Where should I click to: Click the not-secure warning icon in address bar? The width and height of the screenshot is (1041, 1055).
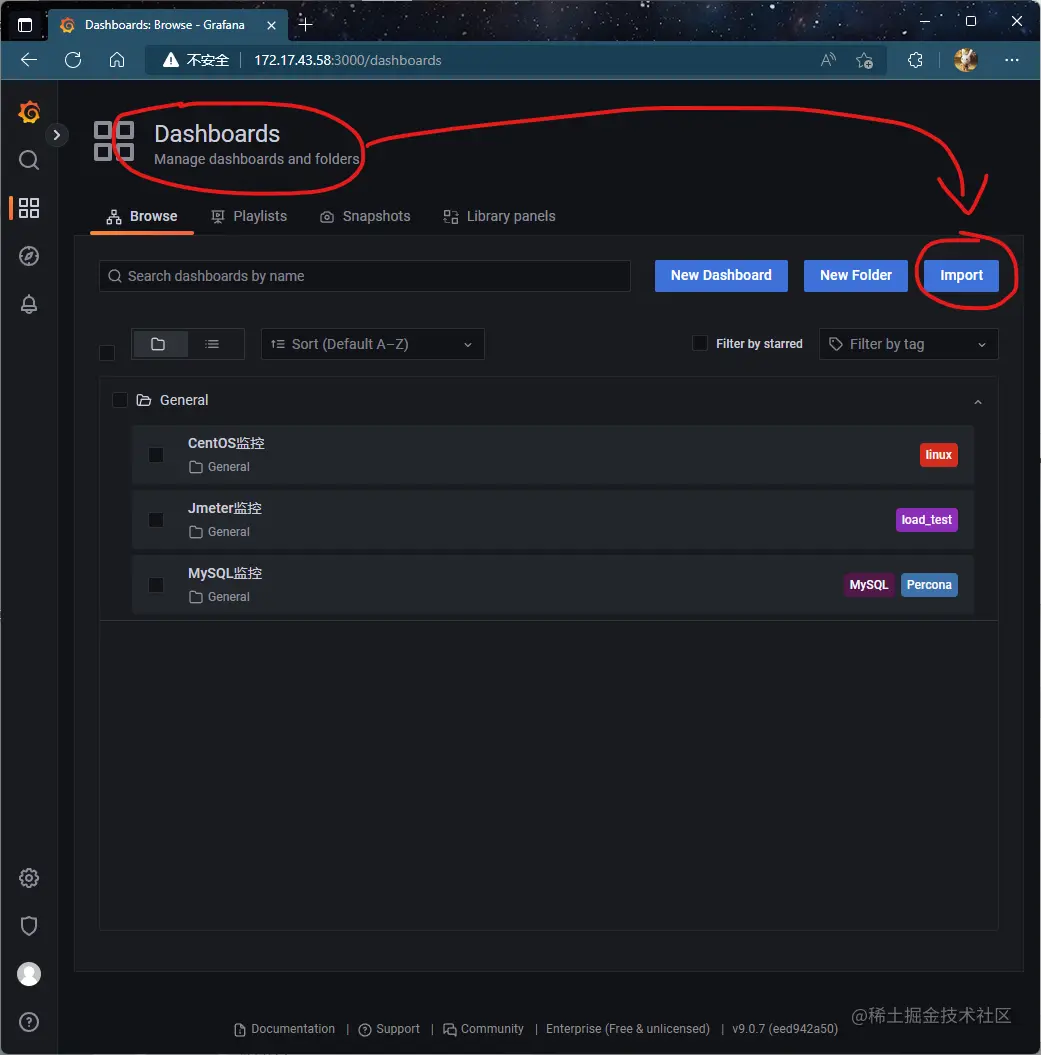pos(171,60)
